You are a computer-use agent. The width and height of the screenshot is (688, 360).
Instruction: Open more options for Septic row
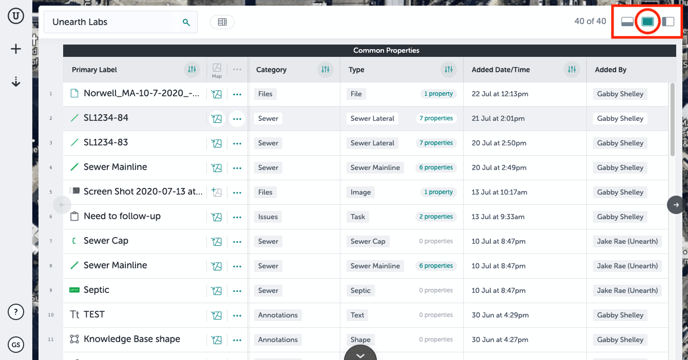(x=237, y=291)
